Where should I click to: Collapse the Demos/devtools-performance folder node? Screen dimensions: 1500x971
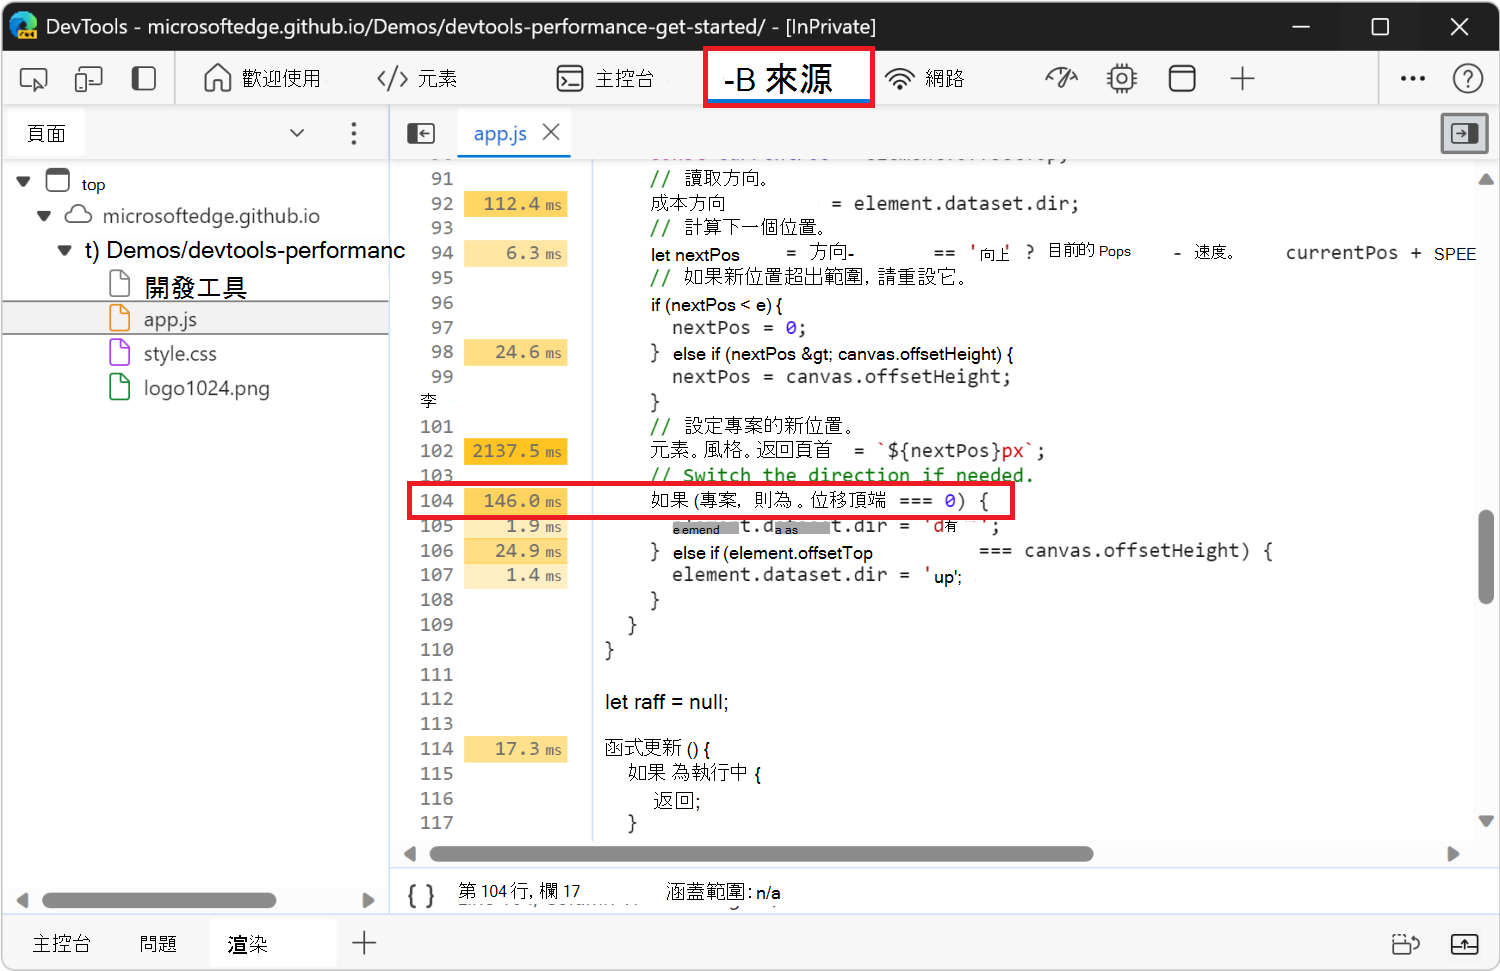coord(65,250)
